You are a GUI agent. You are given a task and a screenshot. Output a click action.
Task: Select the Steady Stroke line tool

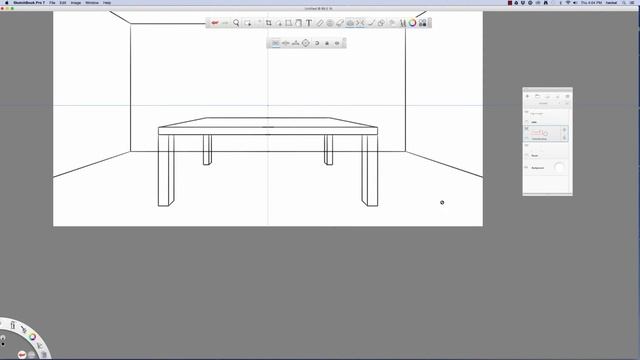click(371, 23)
